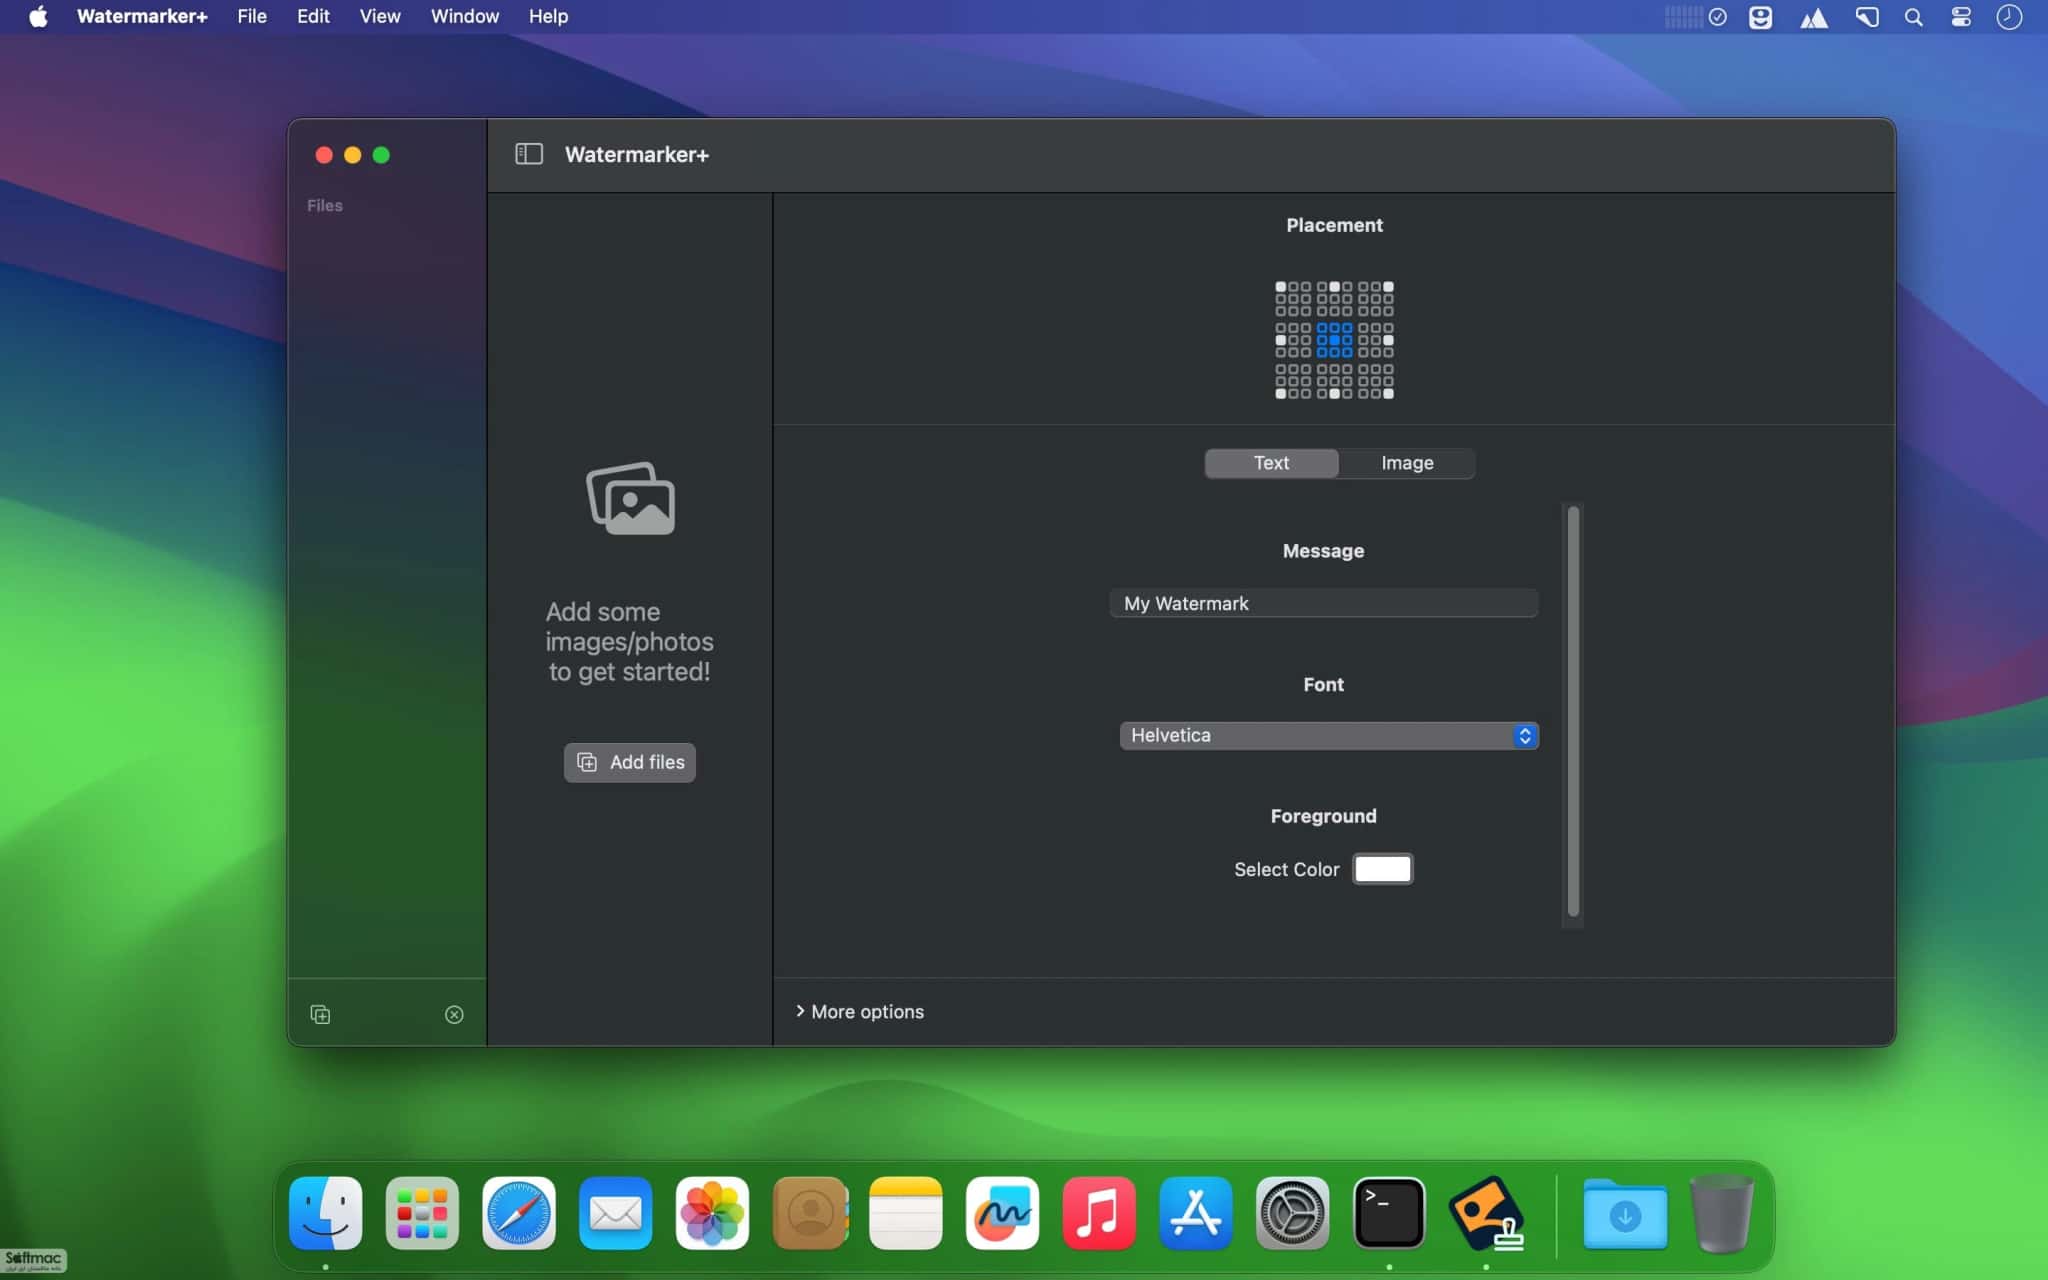2048x1280 pixels.
Task: Switch to the Image watermark tab
Action: coord(1407,463)
